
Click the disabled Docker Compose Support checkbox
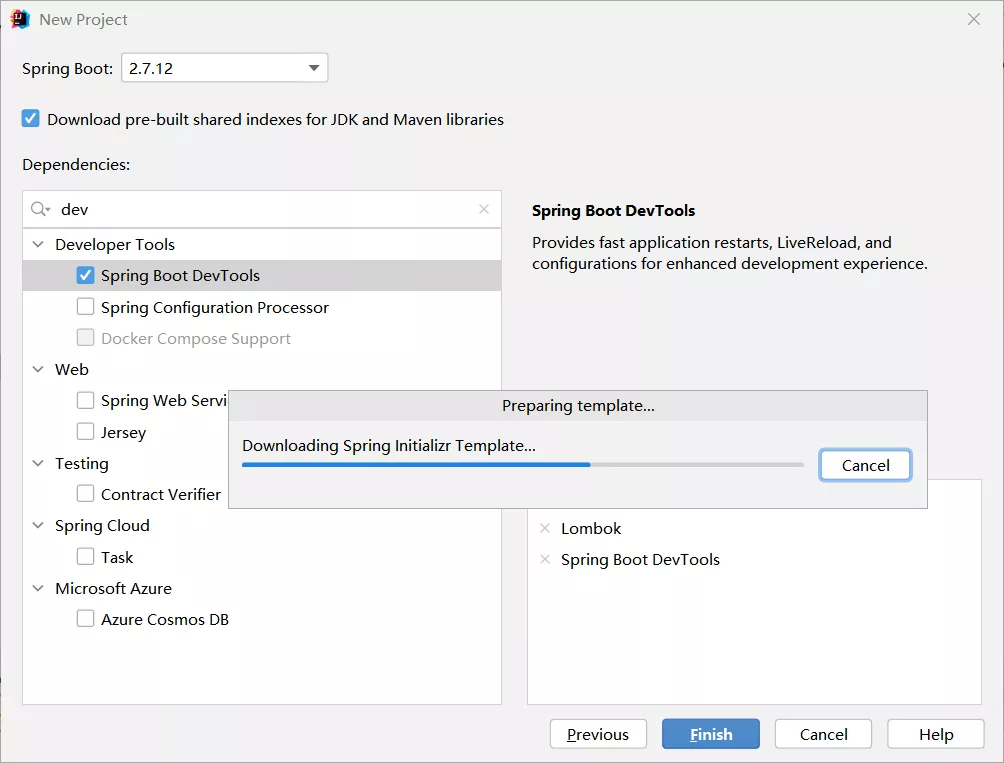coord(85,337)
